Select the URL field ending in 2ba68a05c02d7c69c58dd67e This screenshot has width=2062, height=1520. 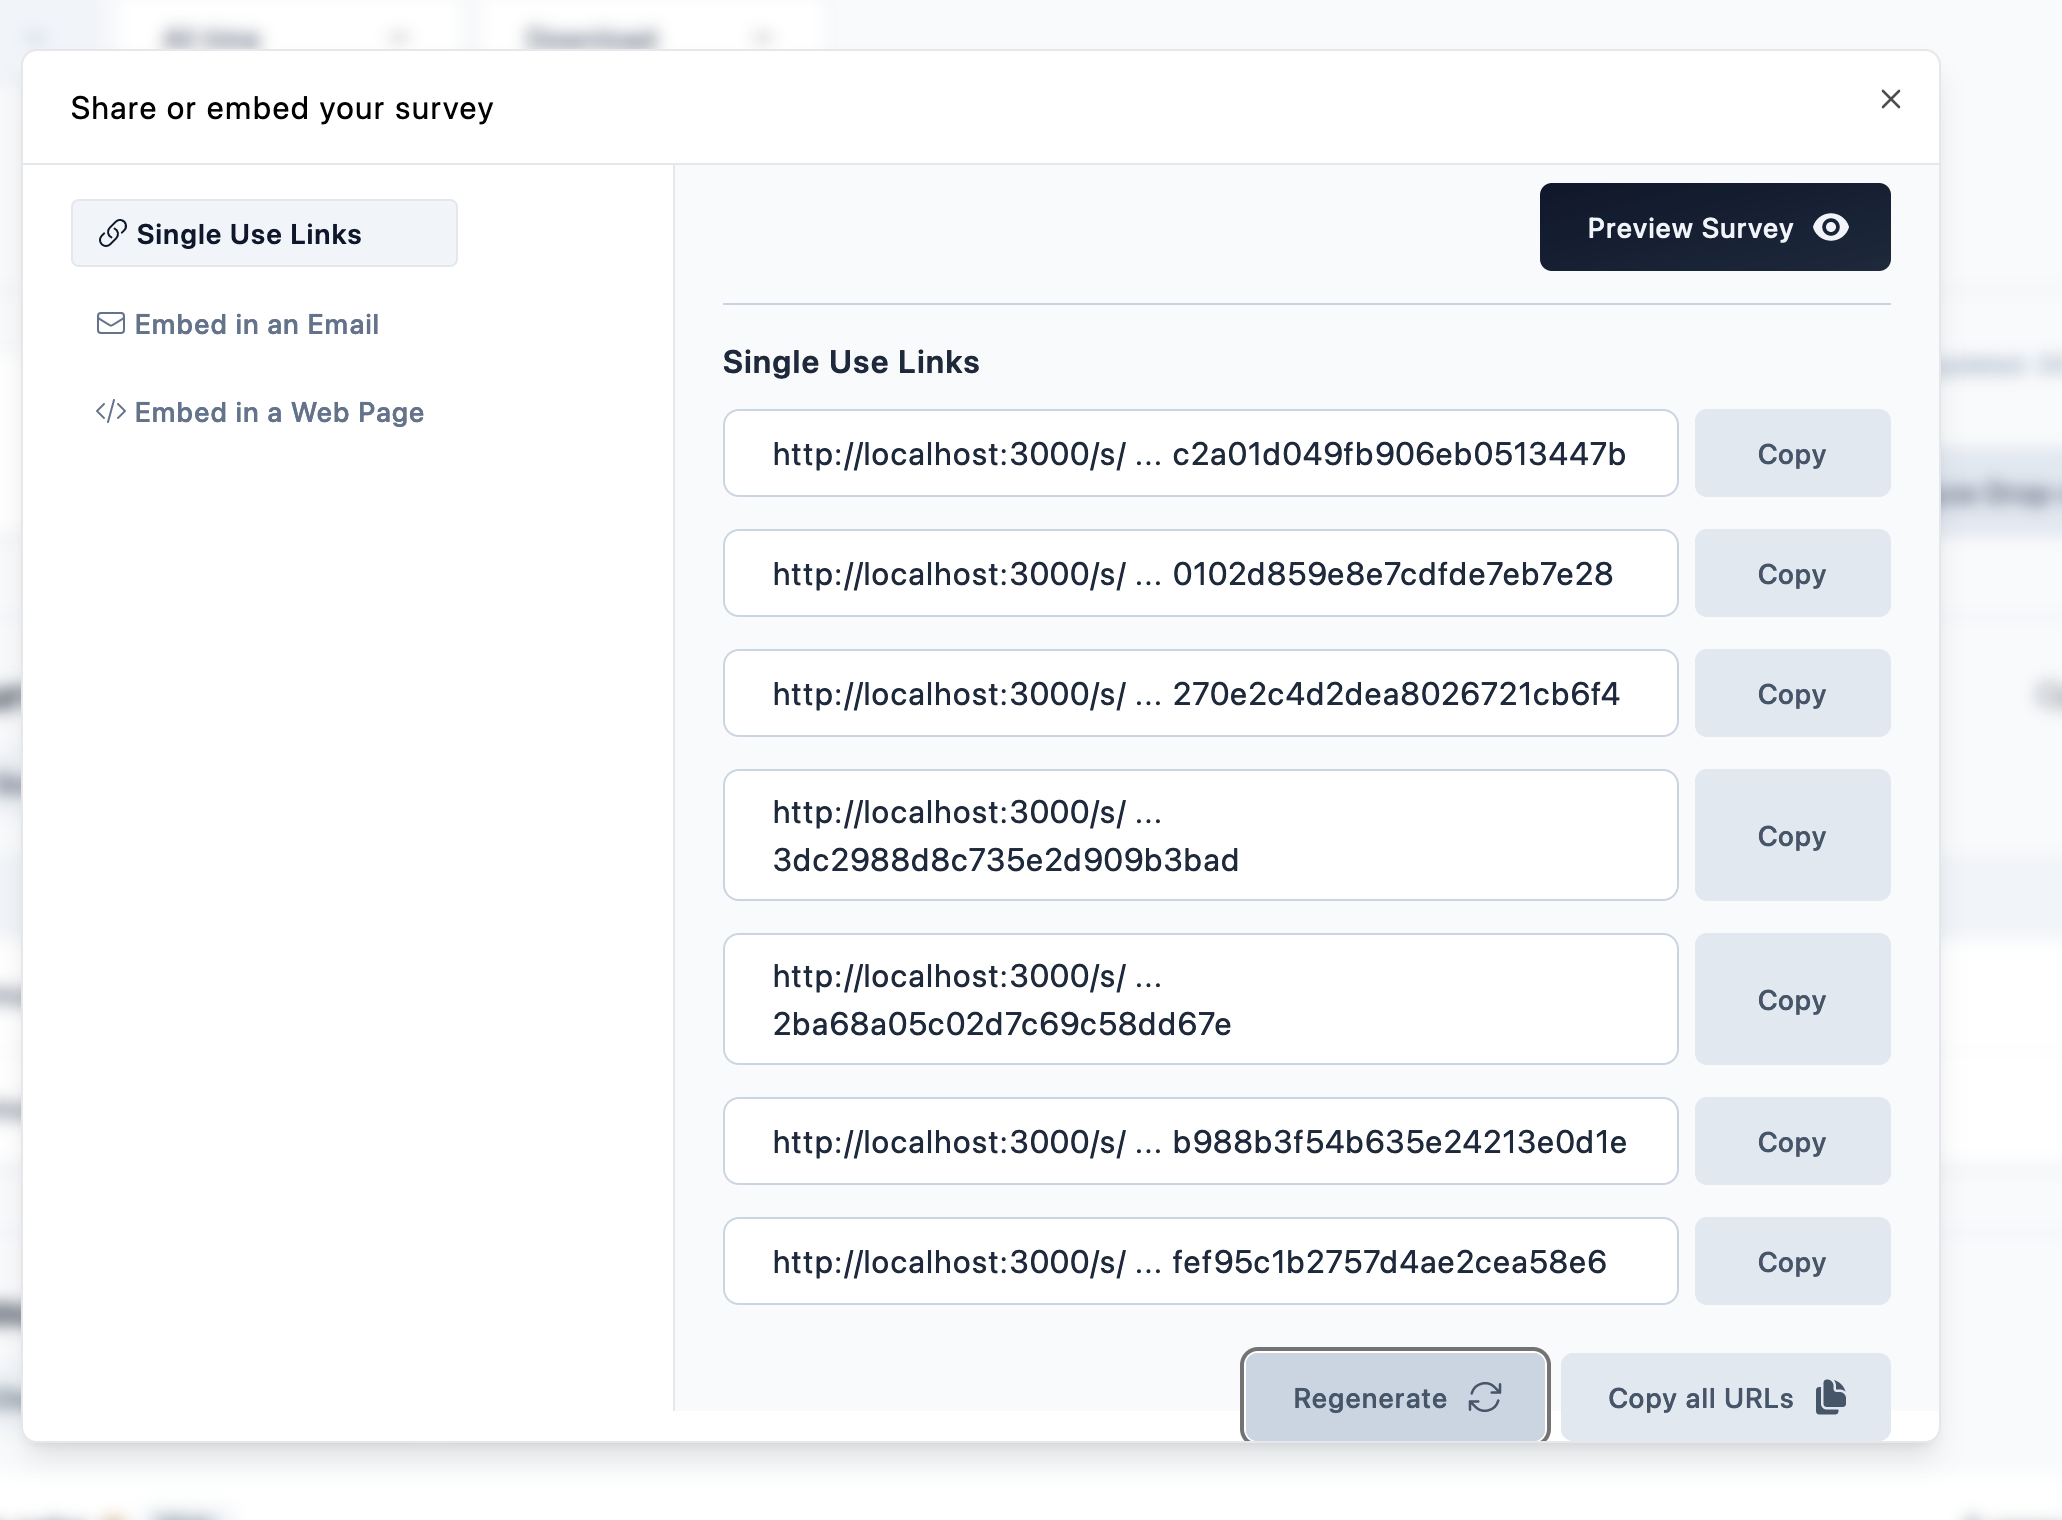(x=1199, y=999)
